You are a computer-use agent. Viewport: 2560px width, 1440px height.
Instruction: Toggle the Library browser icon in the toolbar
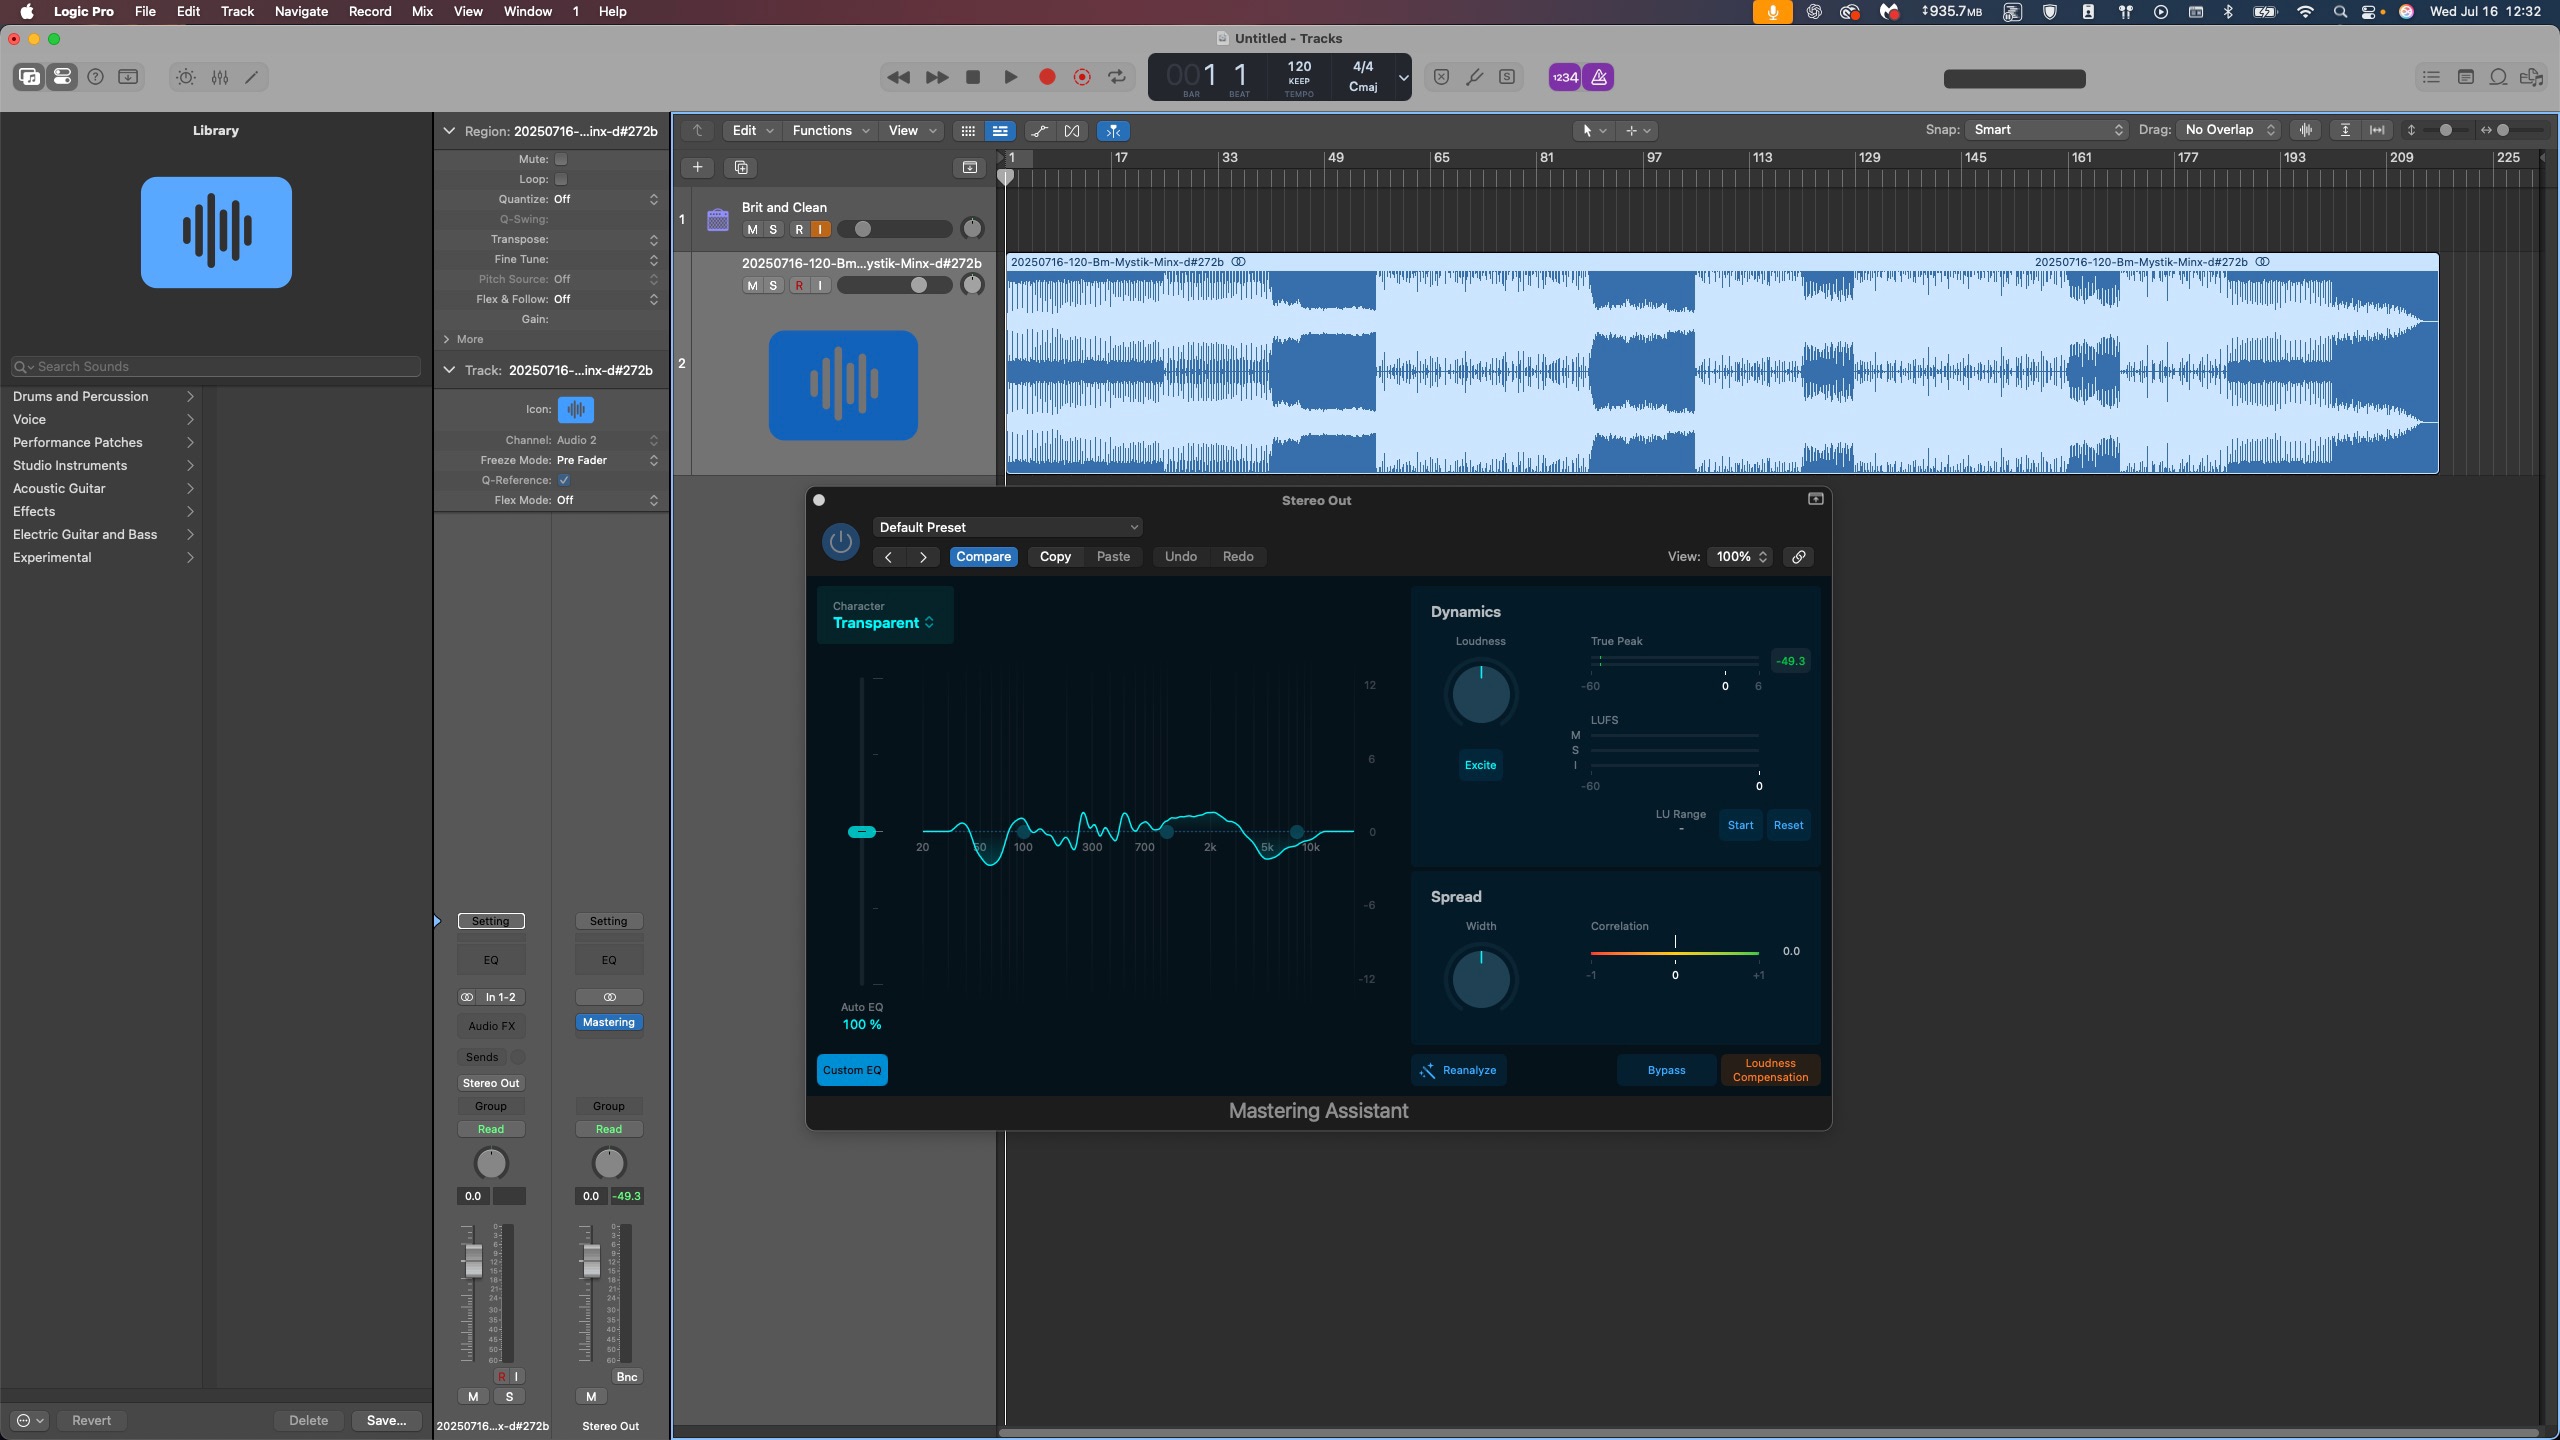pyautogui.click(x=28, y=76)
